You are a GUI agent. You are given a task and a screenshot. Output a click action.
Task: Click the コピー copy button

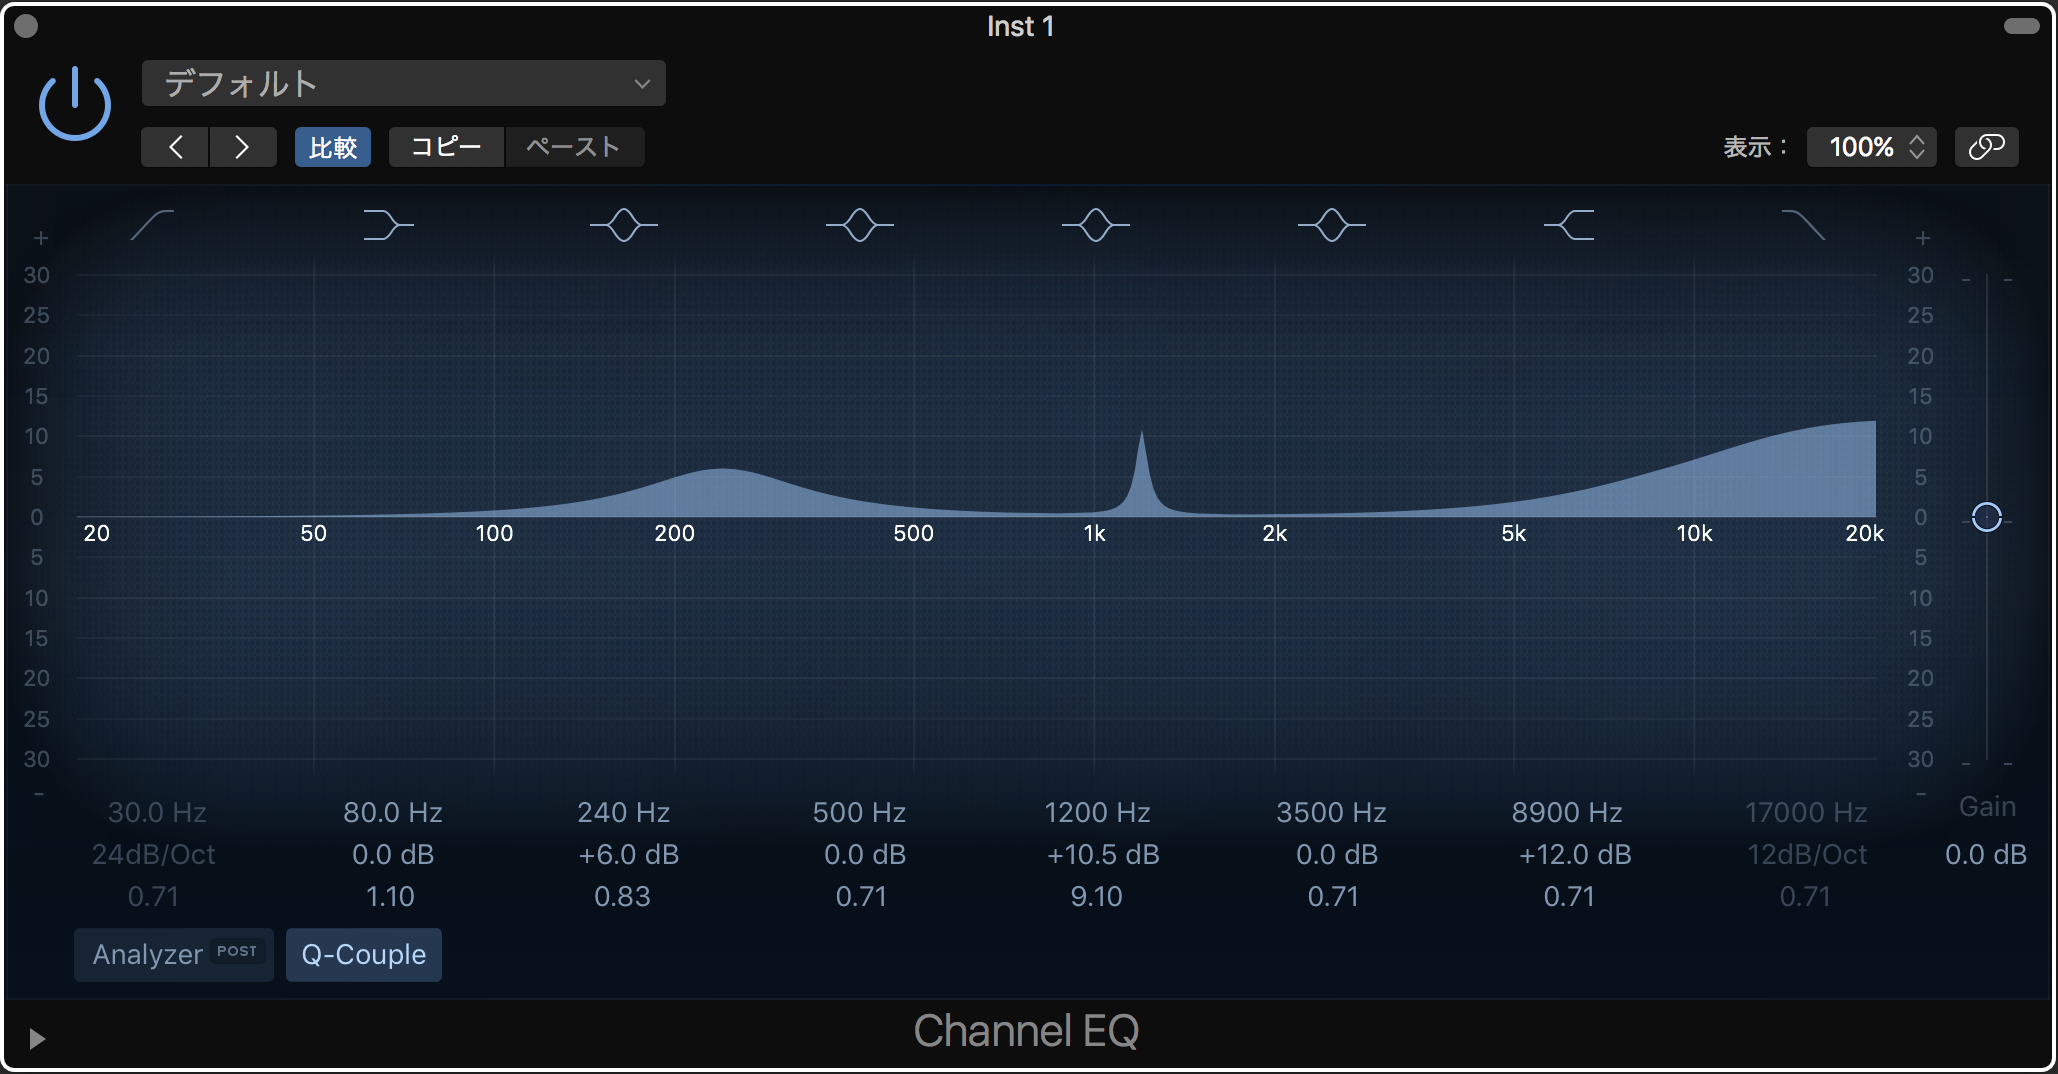(446, 147)
